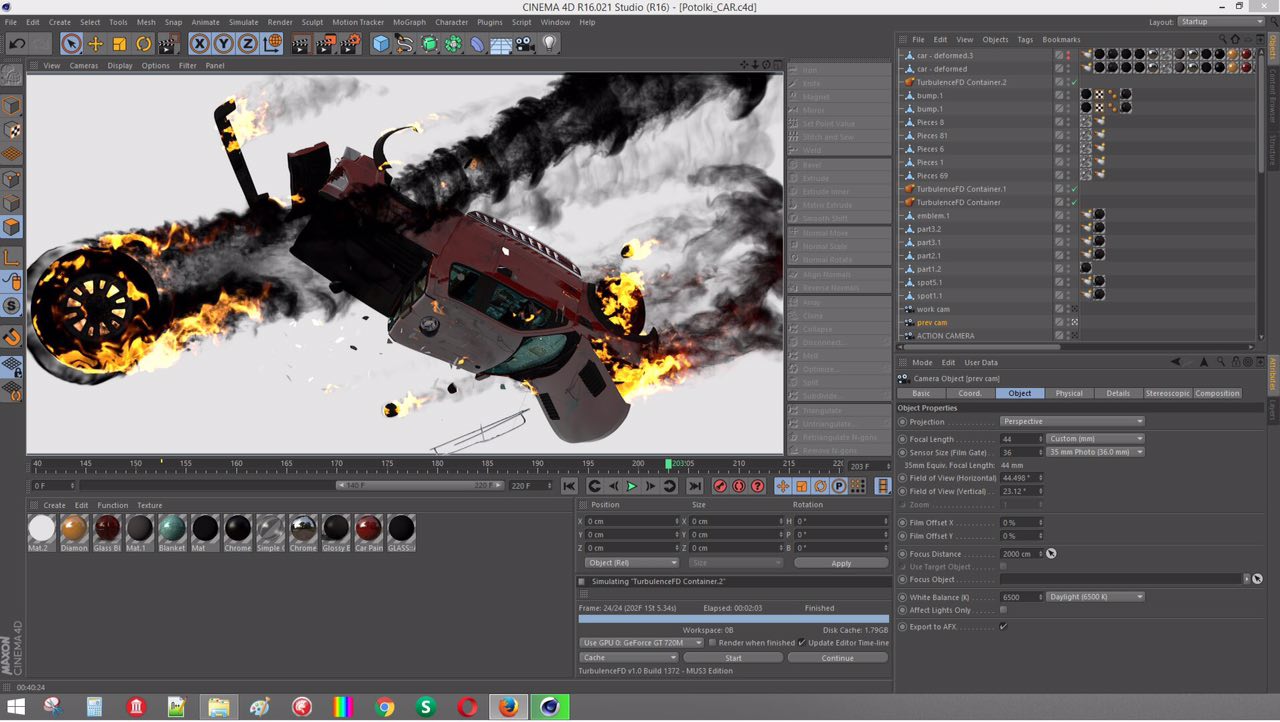Go to end of timeline
Screen dimensions: 1280x722
tap(694, 486)
